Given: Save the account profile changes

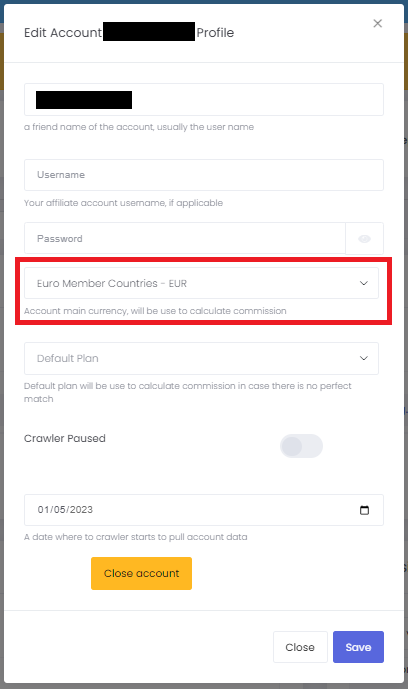Looking at the screenshot, I should point(358,647).
